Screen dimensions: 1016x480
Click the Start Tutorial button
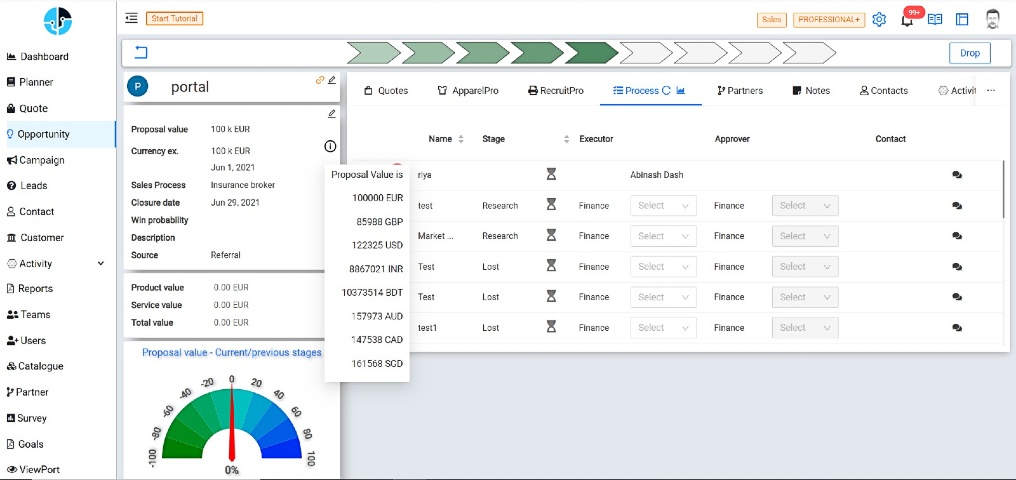(175, 18)
